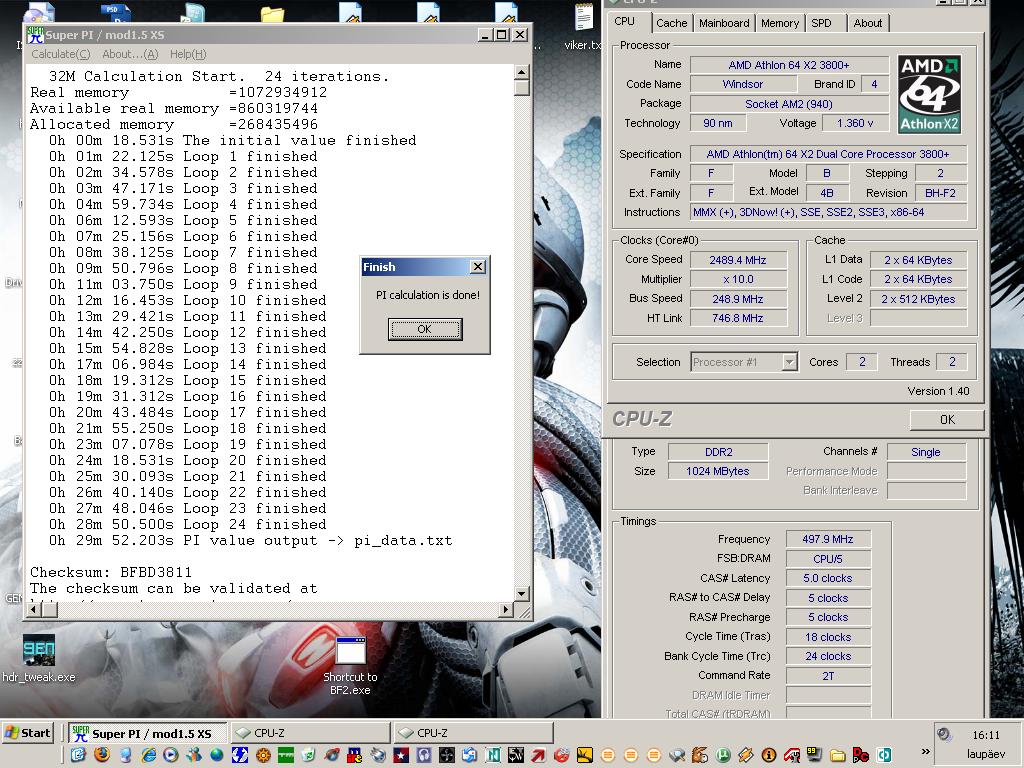This screenshot has height=768, width=1024.
Task: Switch to the Mainboard tab in CPU-Z
Action: pos(724,23)
